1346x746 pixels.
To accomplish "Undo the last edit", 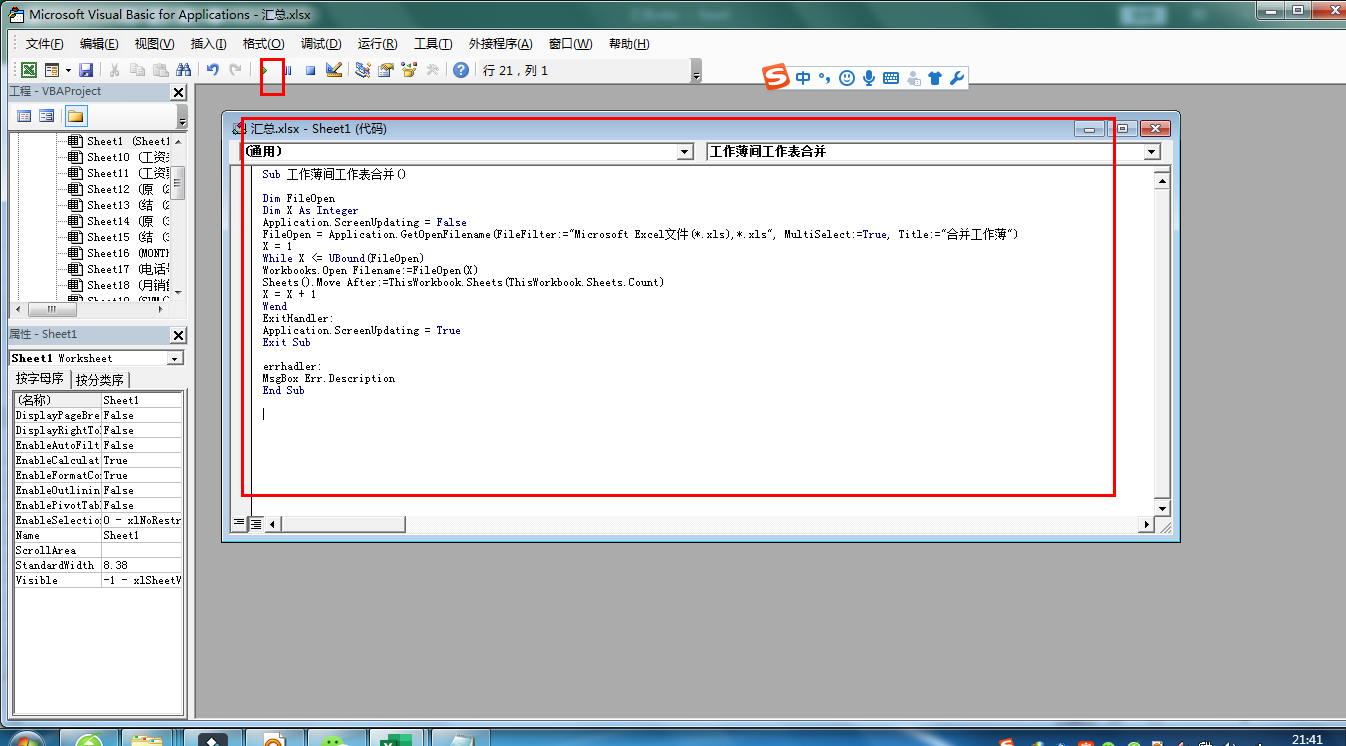I will [212, 70].
